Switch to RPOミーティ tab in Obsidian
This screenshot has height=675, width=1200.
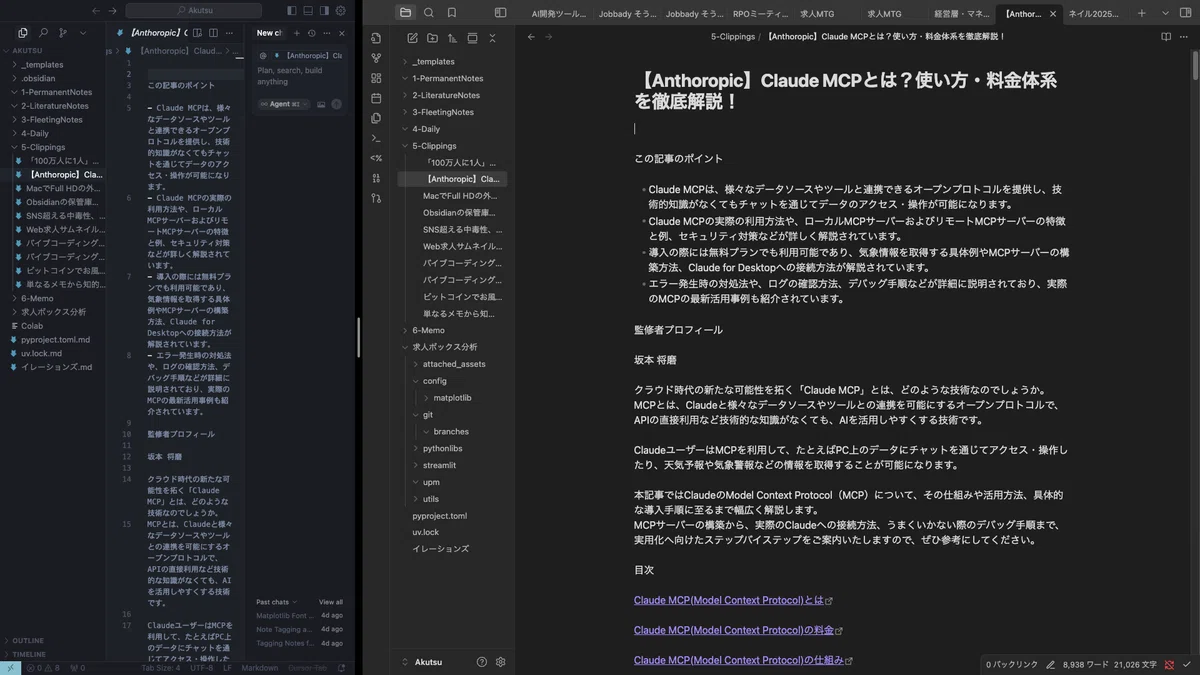click(x=762, y=14)
